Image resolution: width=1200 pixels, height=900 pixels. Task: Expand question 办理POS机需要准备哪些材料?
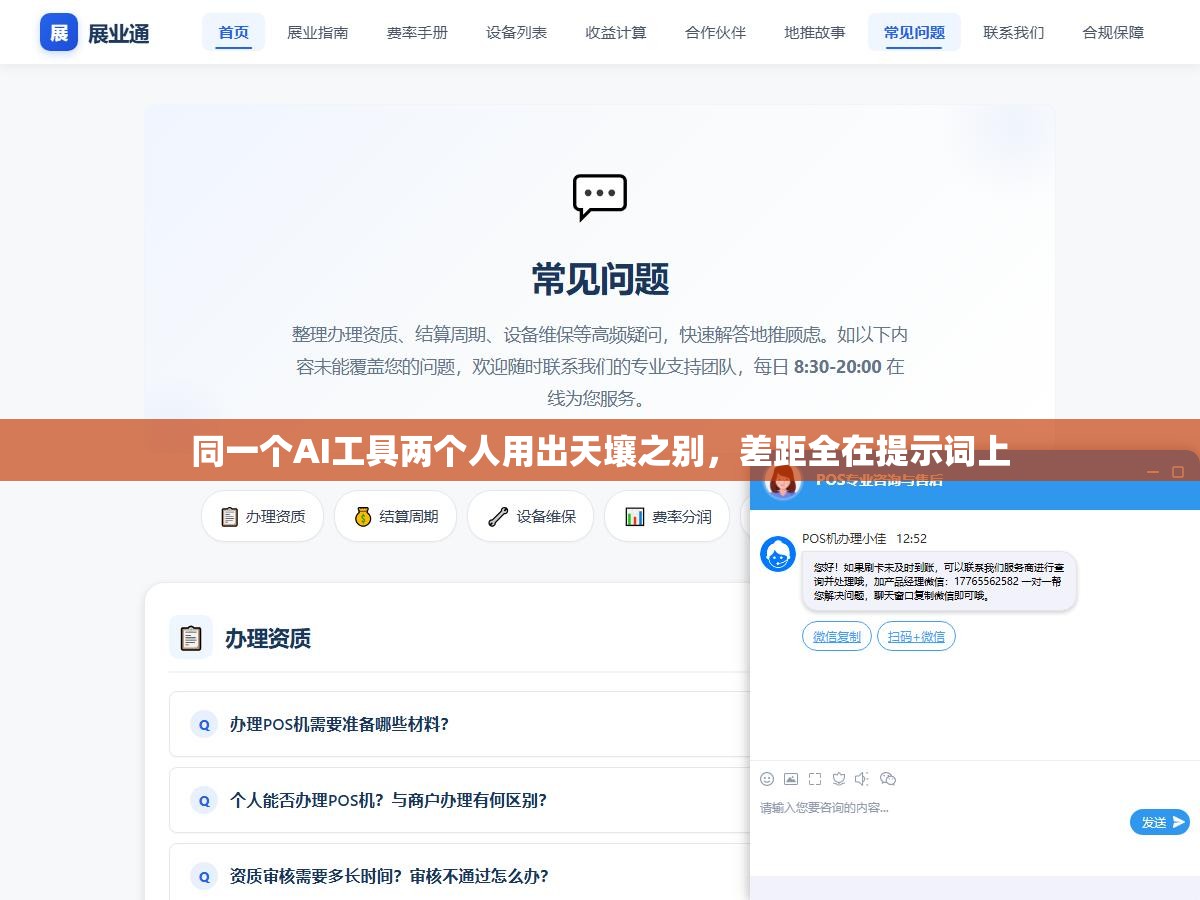459,724
